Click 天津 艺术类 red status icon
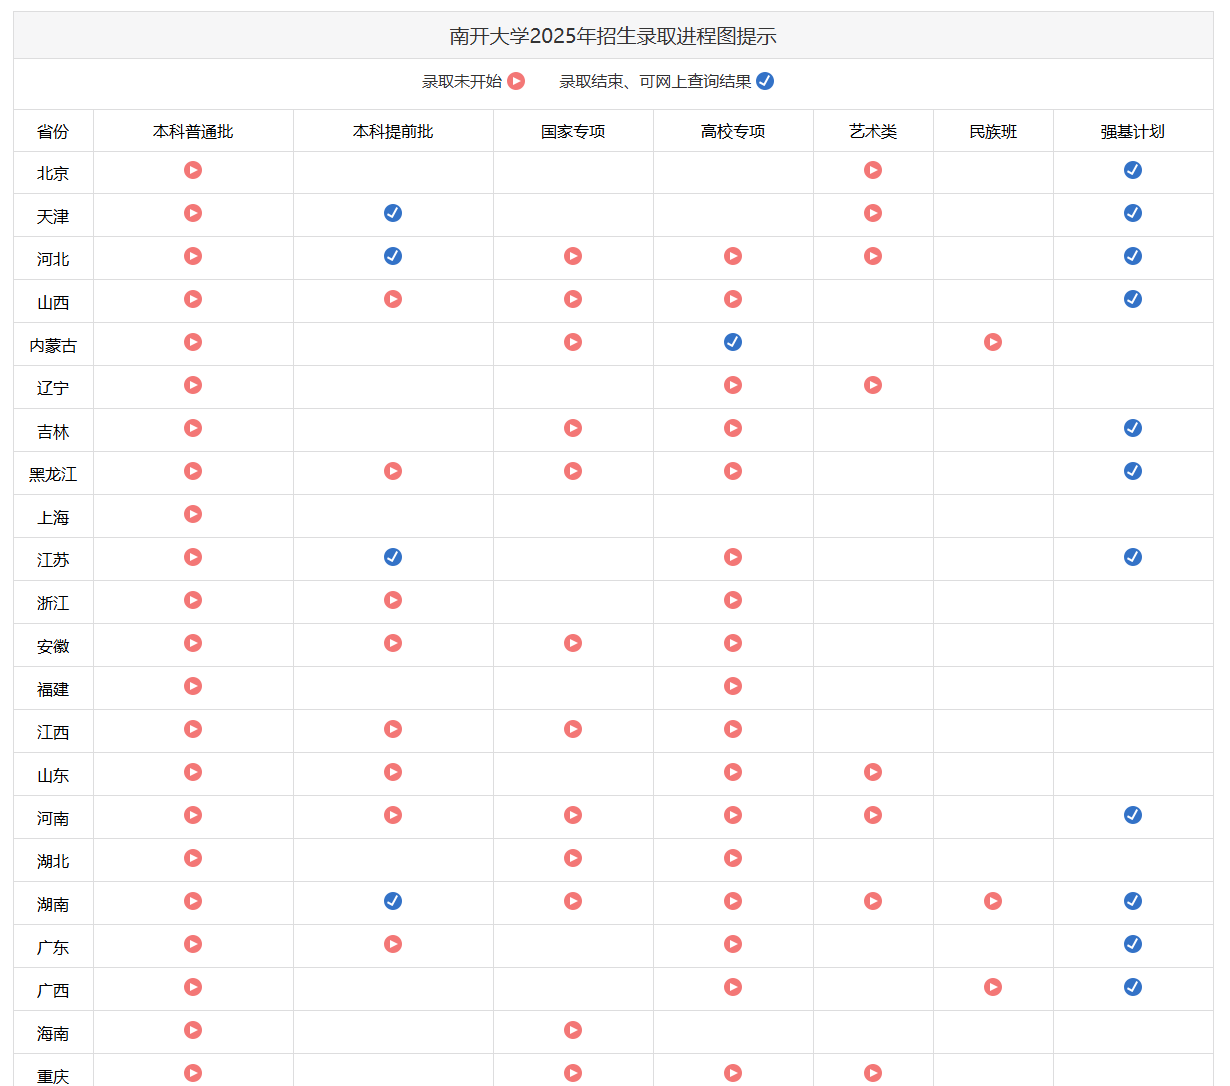This screenshot has width=1230, height=1086. coord(873,213)
